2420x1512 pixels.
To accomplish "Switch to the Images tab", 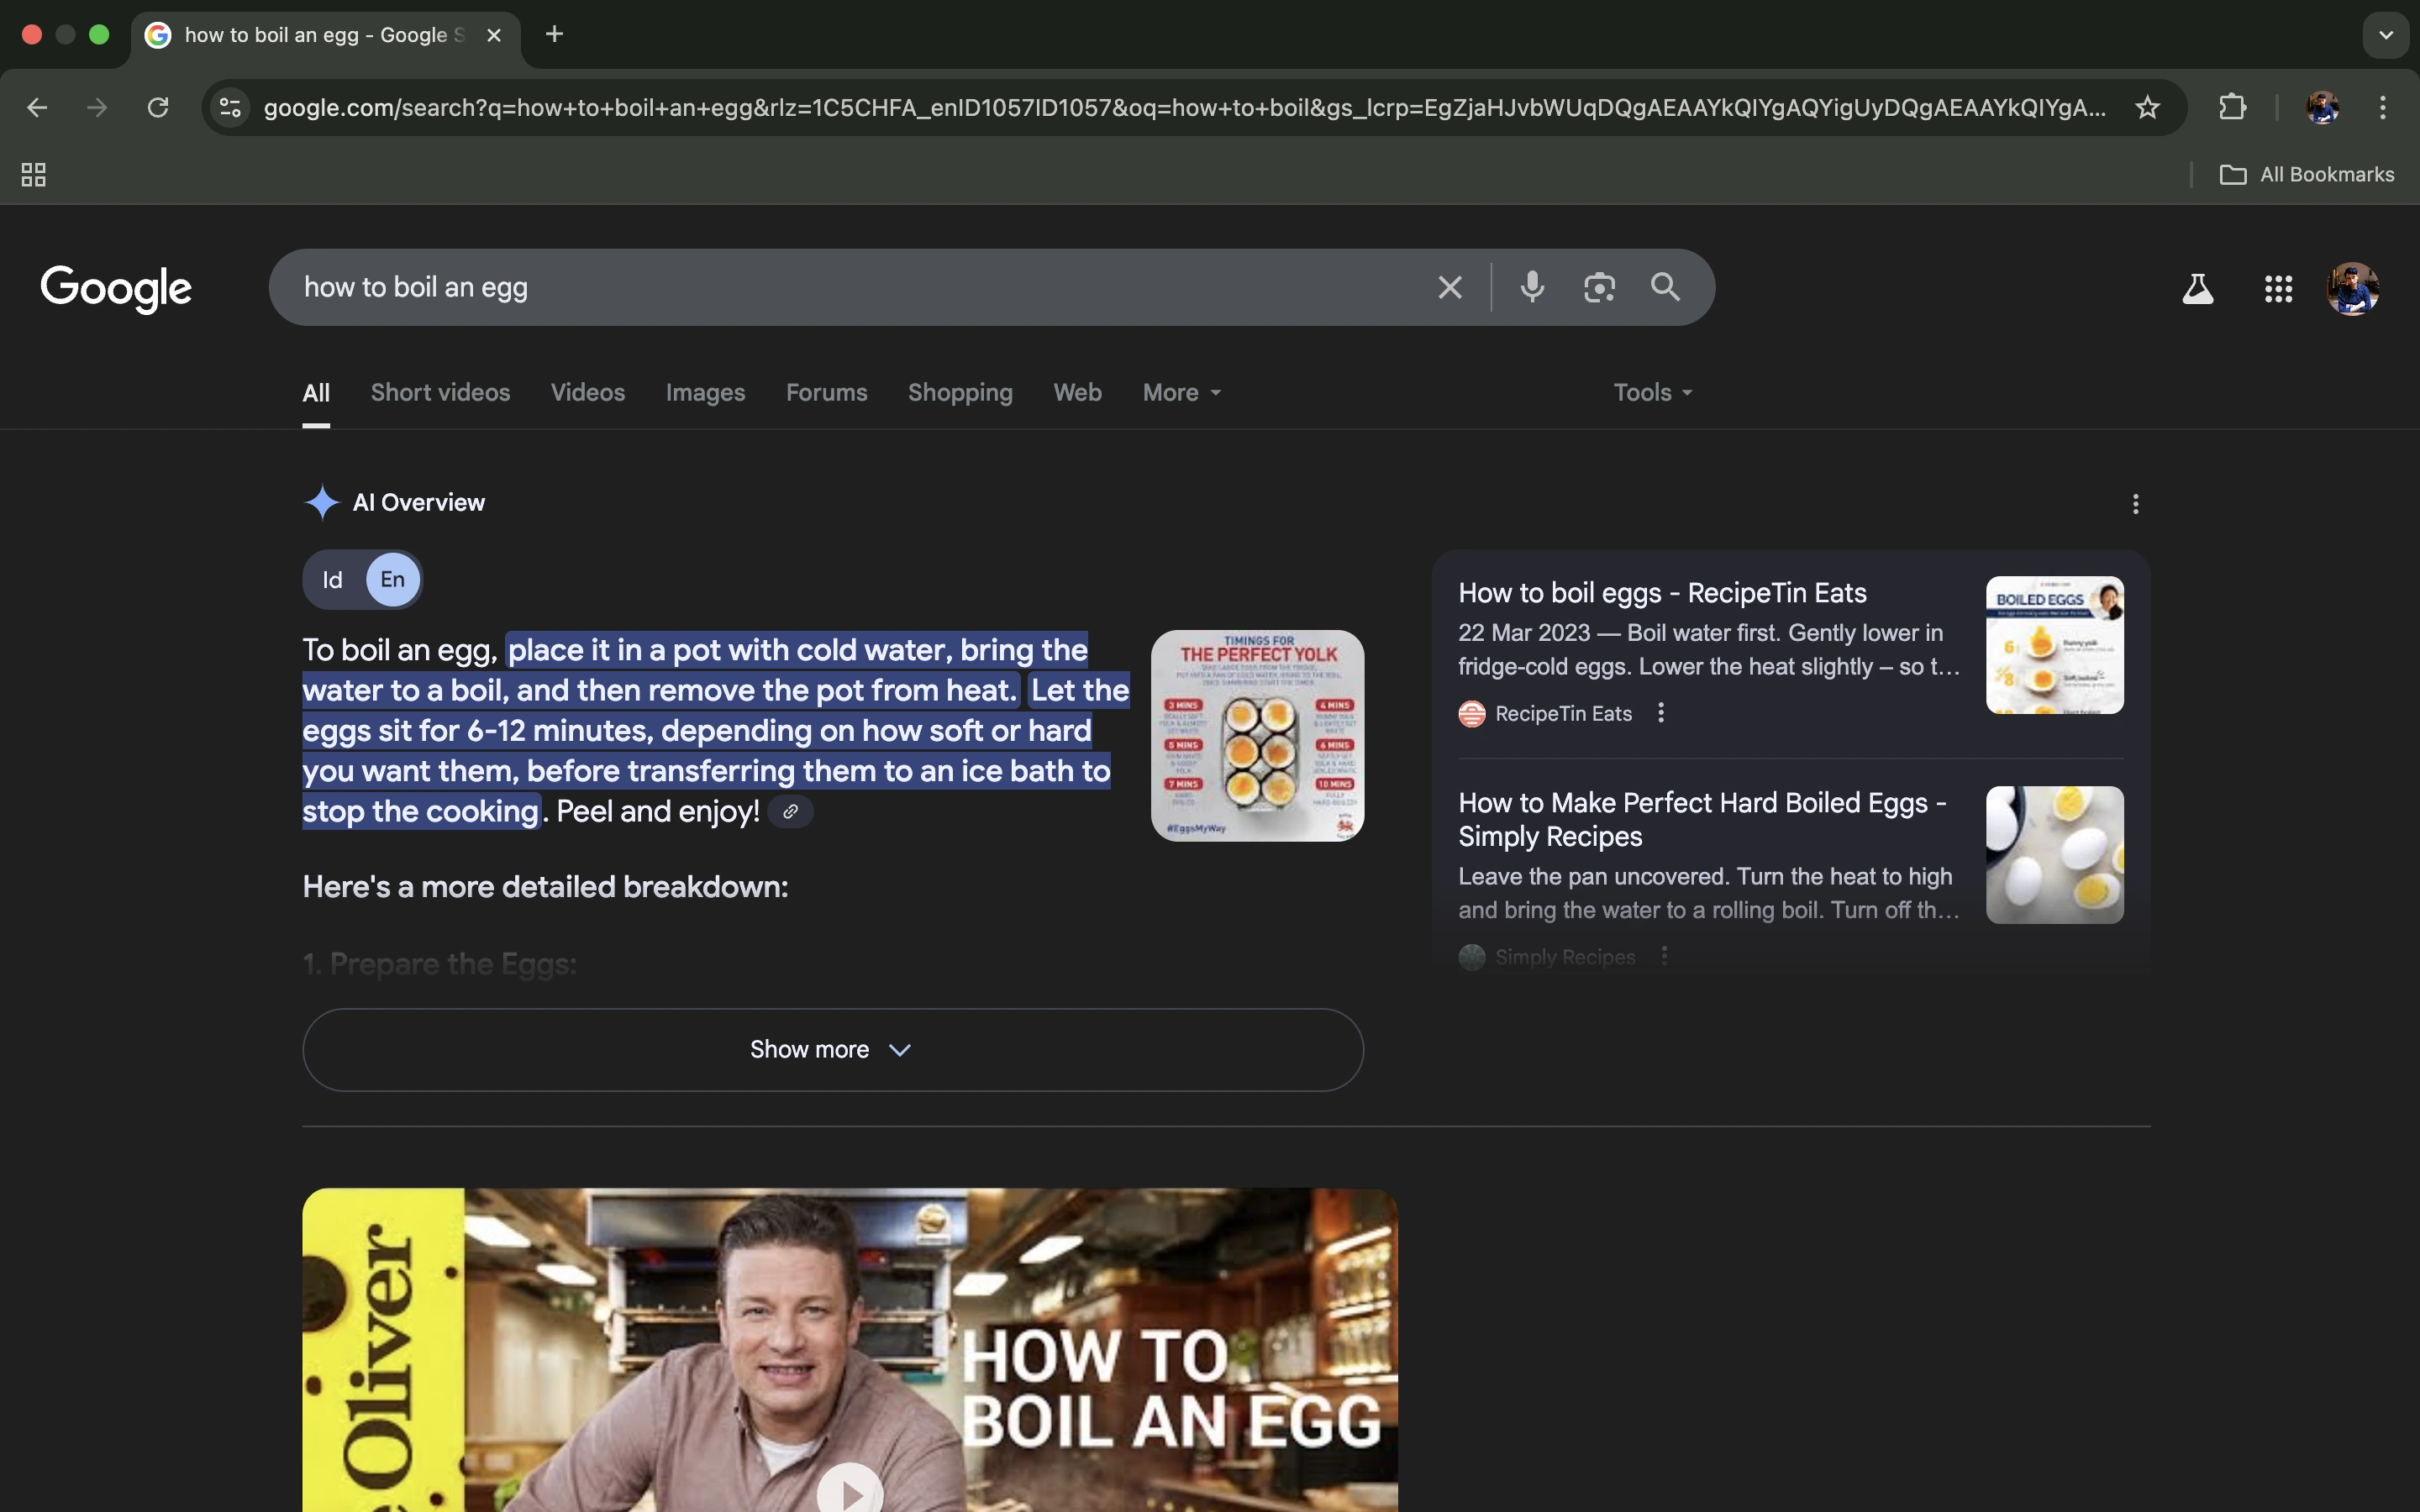I will [705, 393].
